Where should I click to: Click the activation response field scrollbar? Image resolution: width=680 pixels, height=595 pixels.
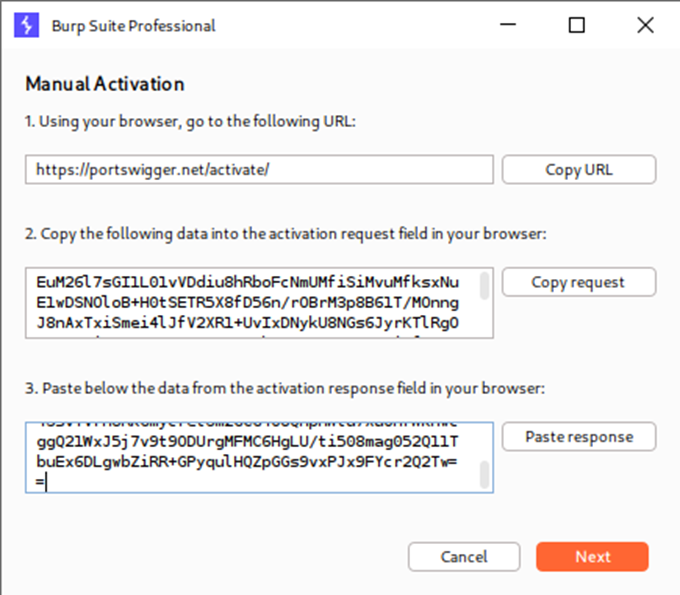pos(484,474)
